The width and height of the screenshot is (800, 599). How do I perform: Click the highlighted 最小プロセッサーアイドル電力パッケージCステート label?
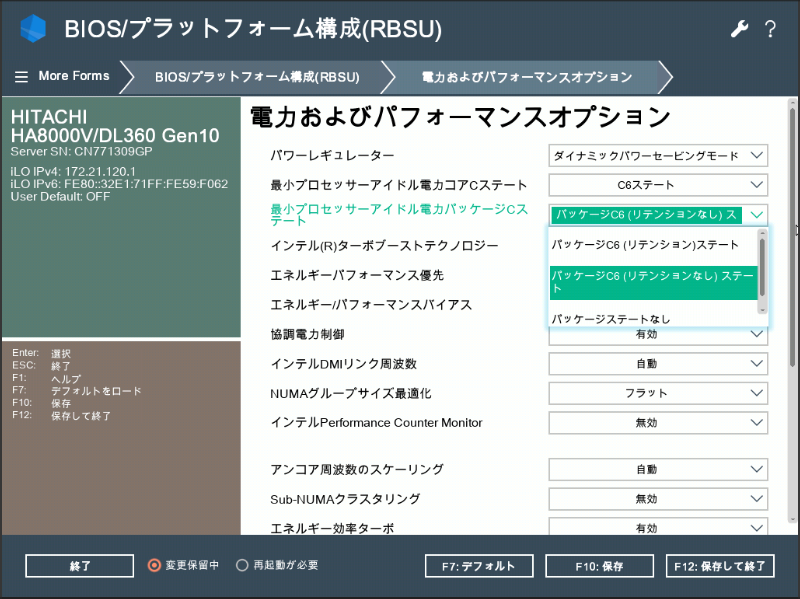[399, 215]
